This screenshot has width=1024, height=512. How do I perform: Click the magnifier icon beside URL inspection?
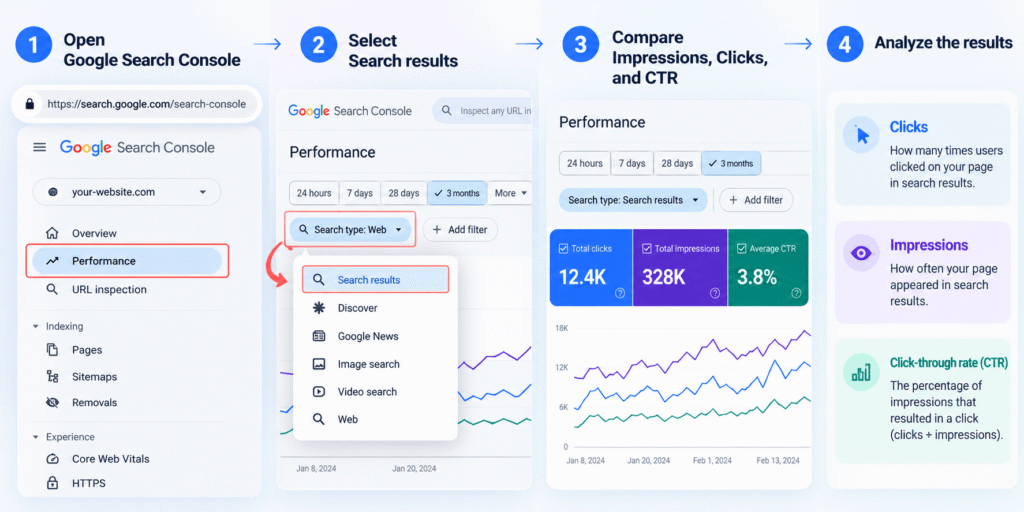[x=52, y=289]
